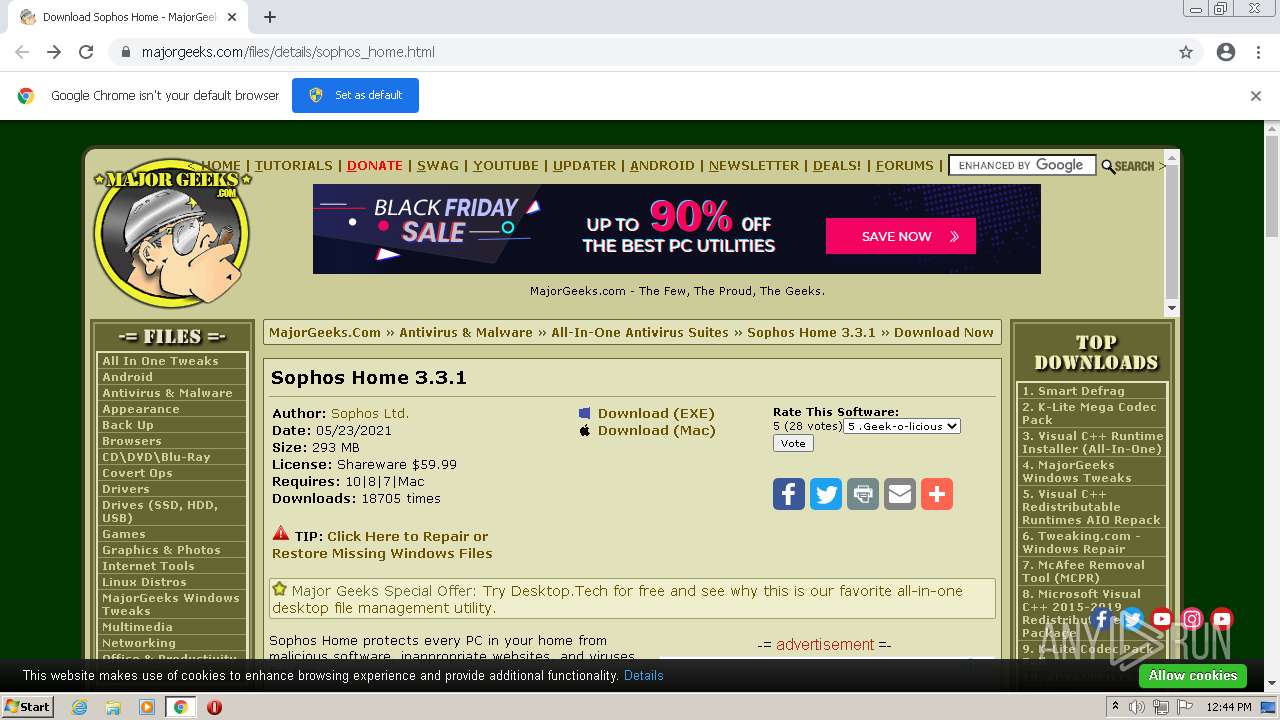
Task: Open cookie Details link
Action: click(x=643, y=675)
